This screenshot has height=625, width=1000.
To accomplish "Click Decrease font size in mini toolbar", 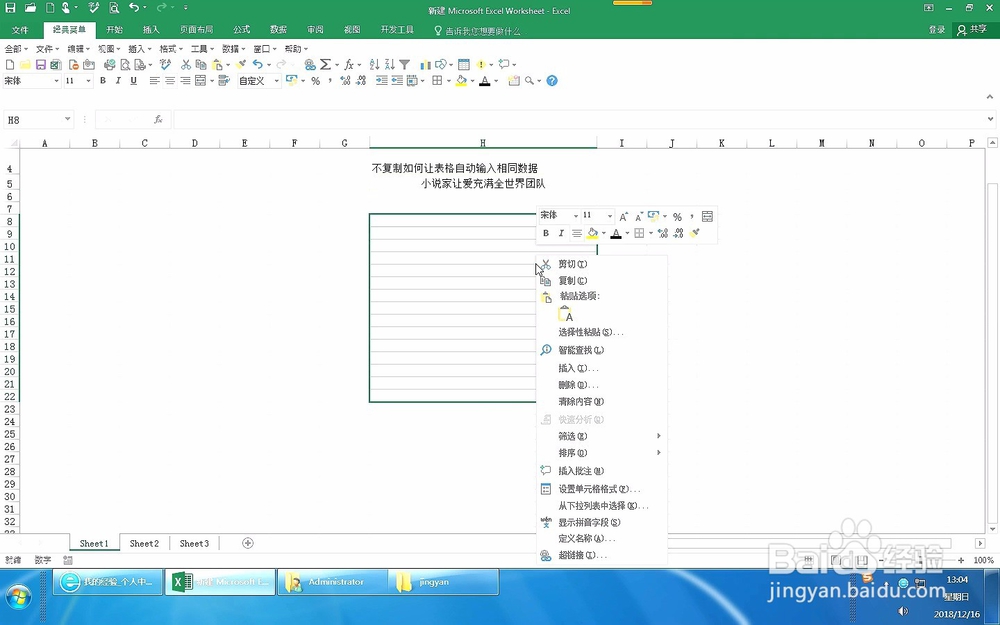I will click(x=638, y=216).
